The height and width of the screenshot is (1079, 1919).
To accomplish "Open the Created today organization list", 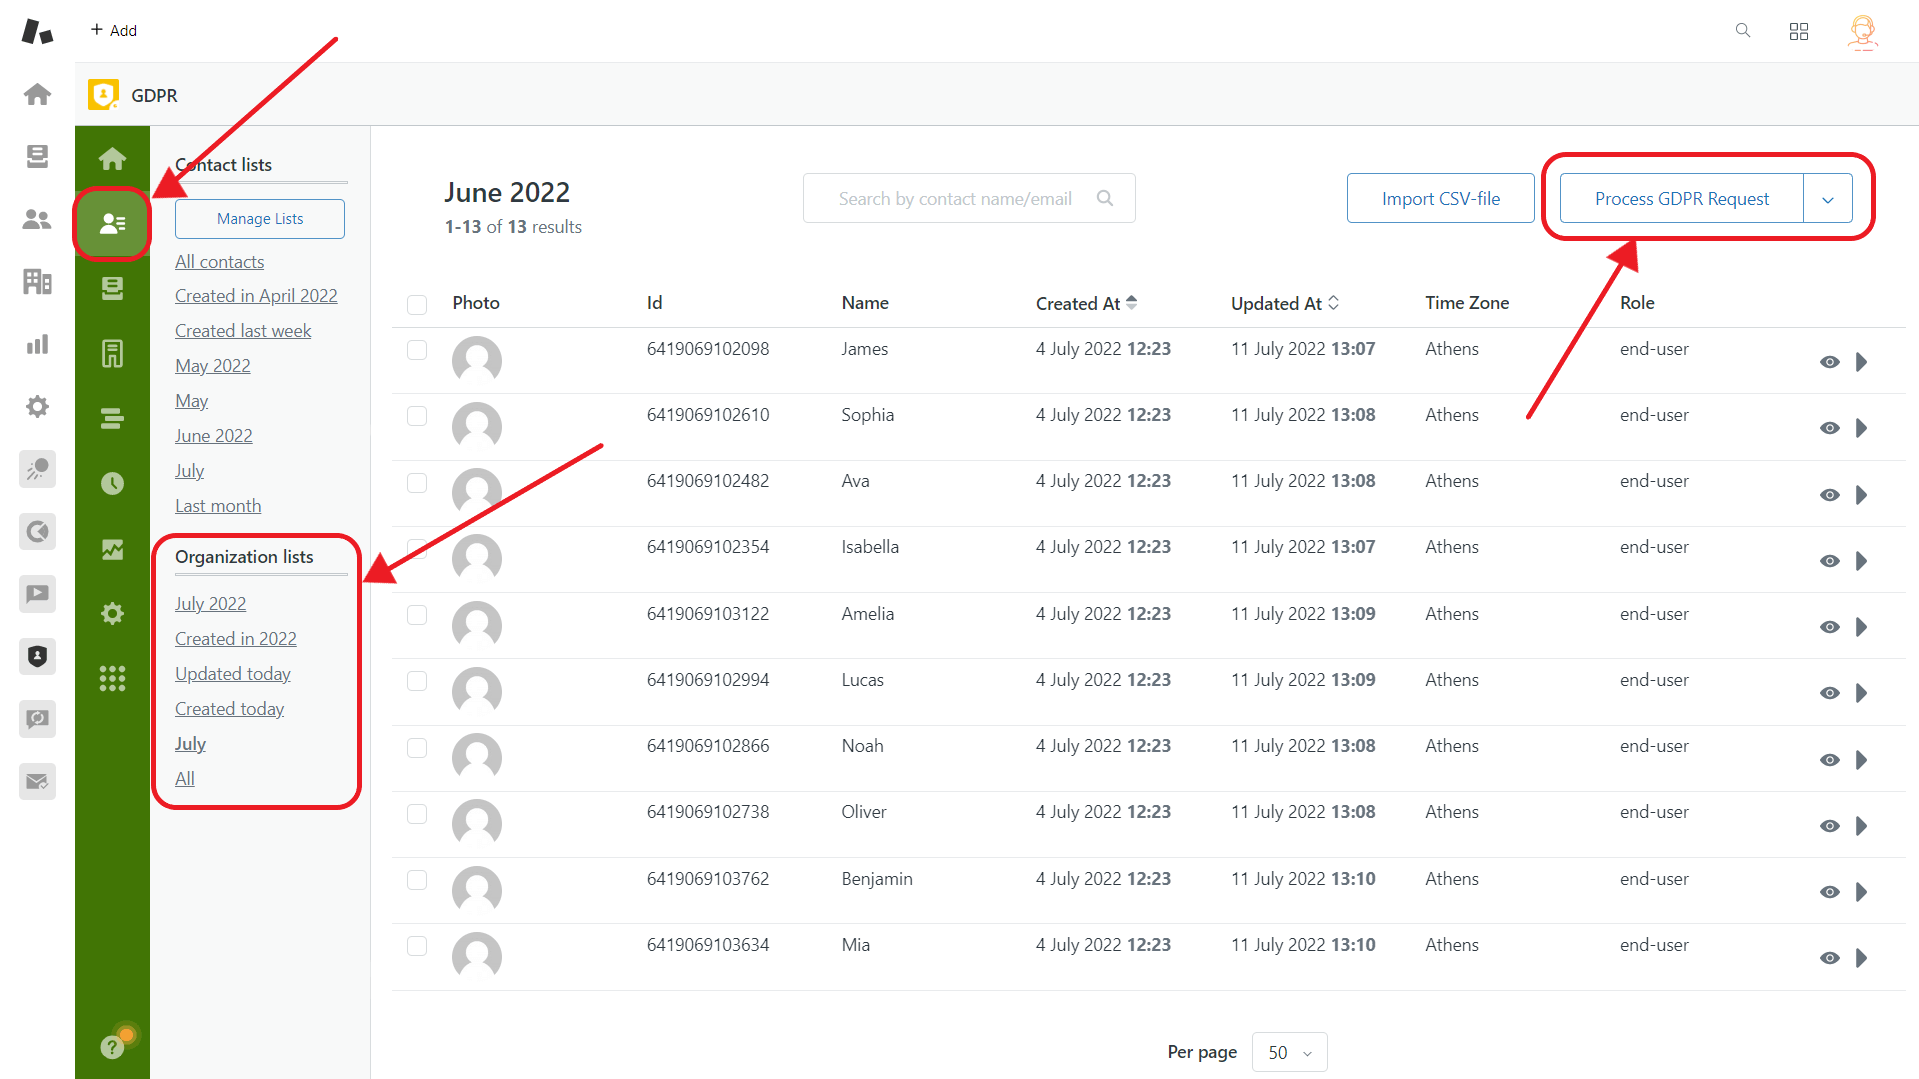I will pos(230,709).
